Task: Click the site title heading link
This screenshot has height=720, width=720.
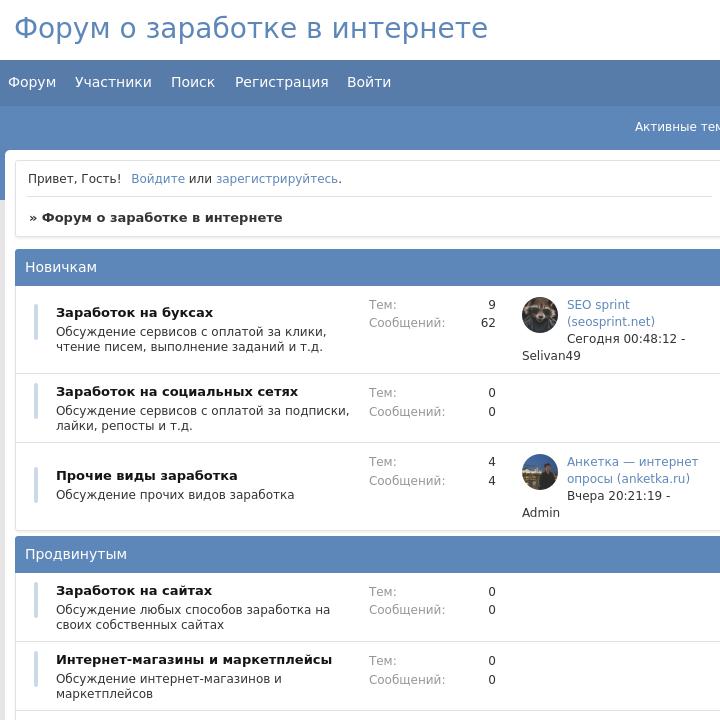Action: [x=251, y=28]
